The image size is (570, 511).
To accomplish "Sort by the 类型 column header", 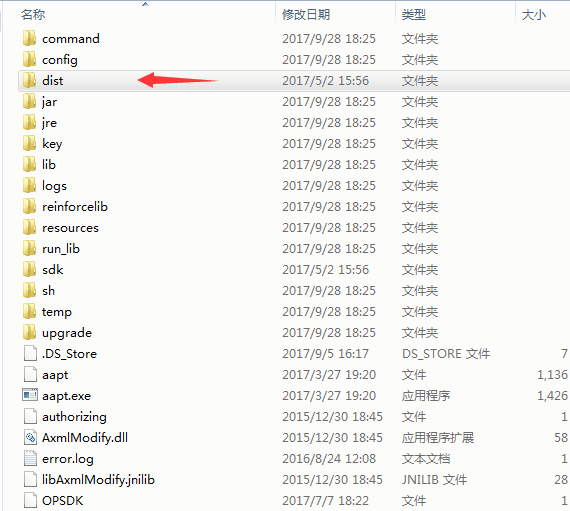I will coord(414,15).
